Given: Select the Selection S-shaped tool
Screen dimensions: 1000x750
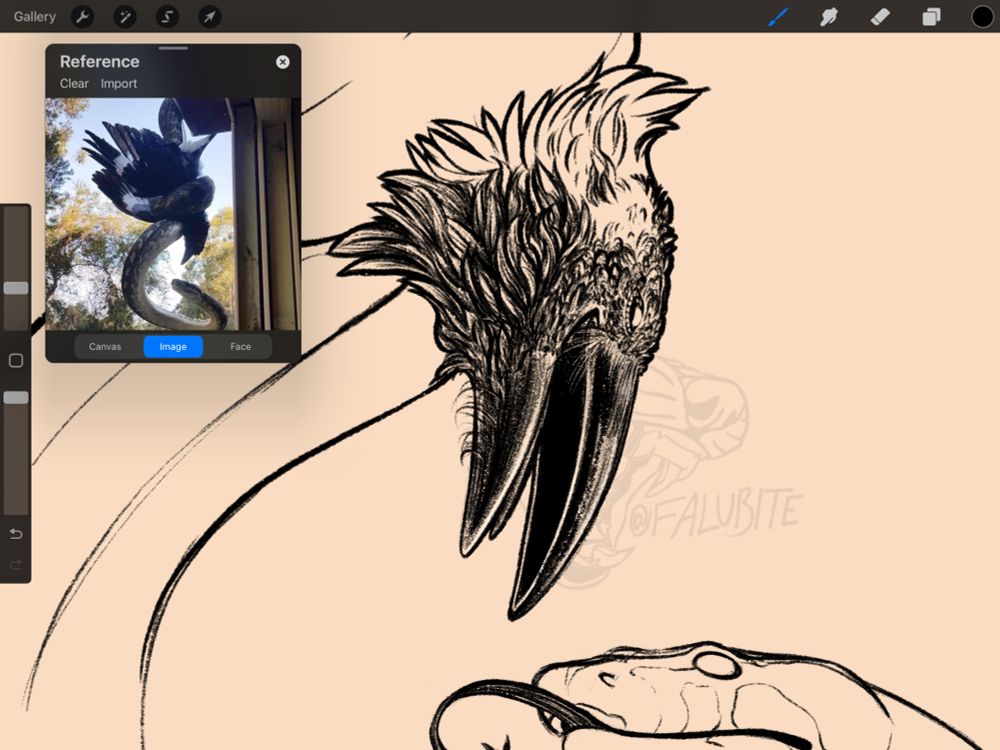Looking at the screenshot, I should (x=167, y=17).
